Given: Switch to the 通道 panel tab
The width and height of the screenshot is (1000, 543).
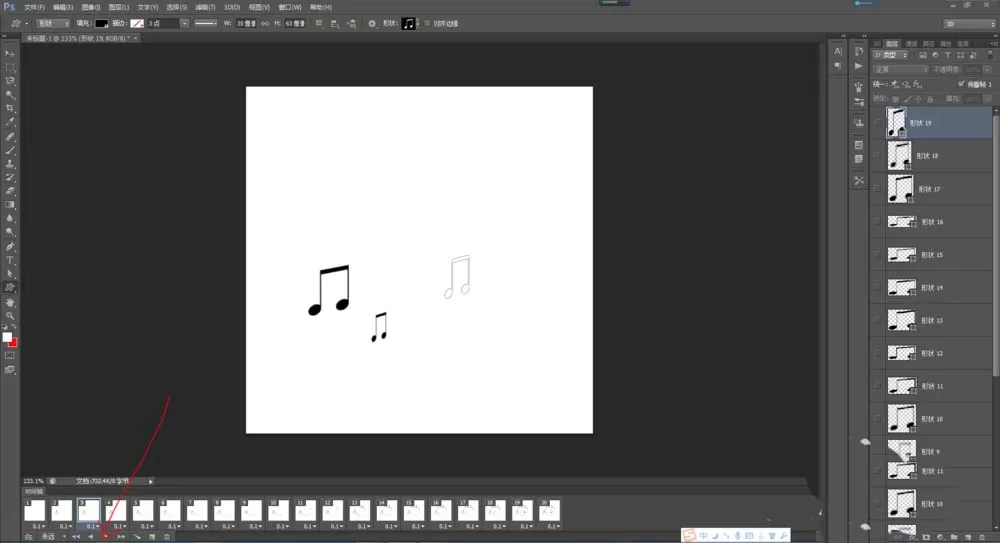Looking at the screenshot, I should click(x=911, y=43).
